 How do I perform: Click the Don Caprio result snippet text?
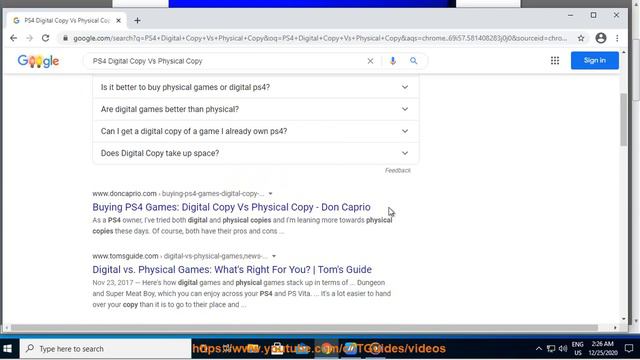242,226
